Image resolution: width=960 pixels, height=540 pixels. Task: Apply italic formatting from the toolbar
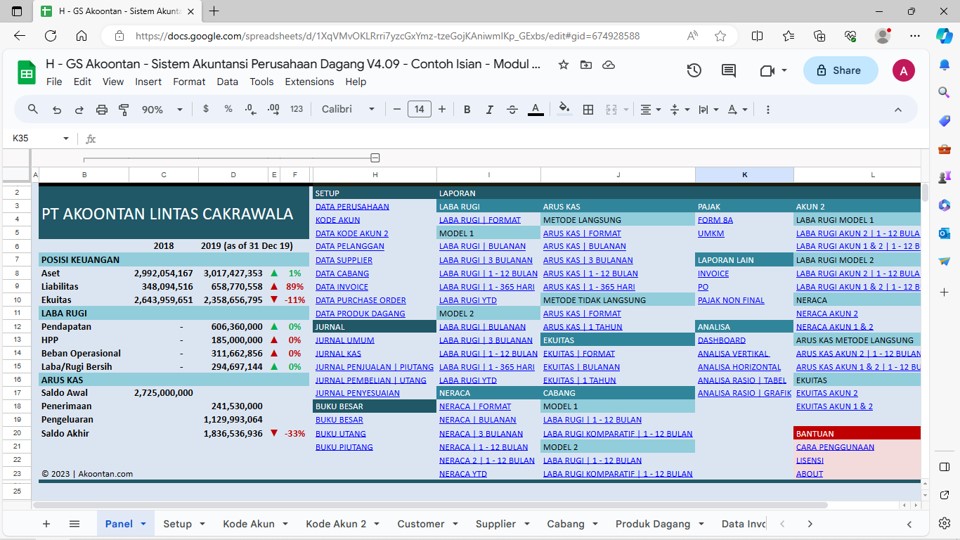click(489, 109)
